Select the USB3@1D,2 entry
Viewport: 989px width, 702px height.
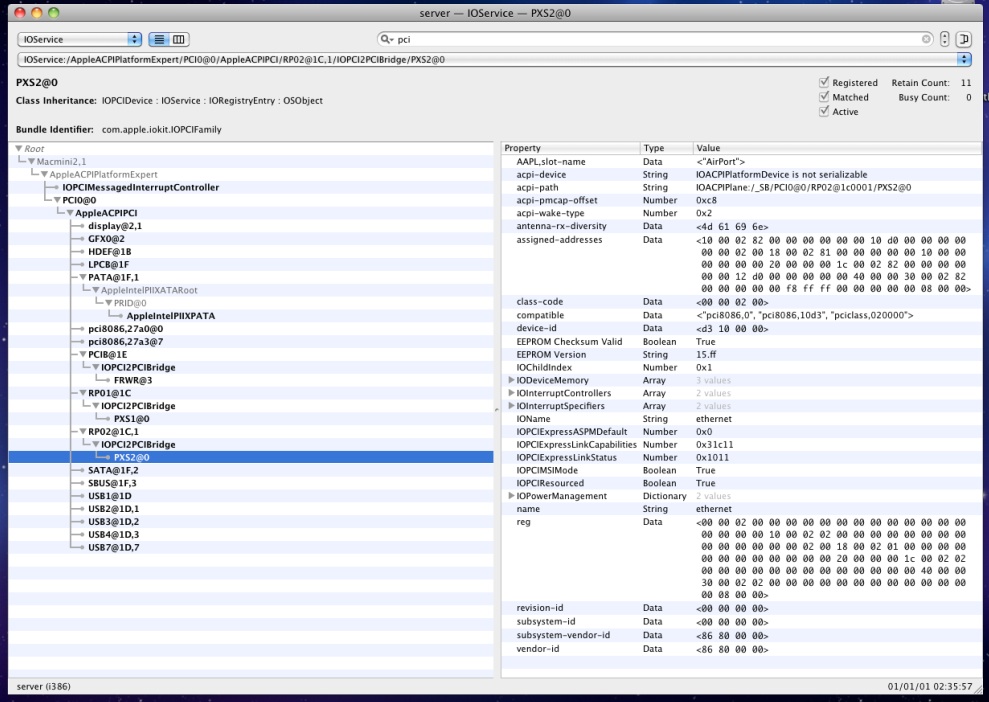114,522
